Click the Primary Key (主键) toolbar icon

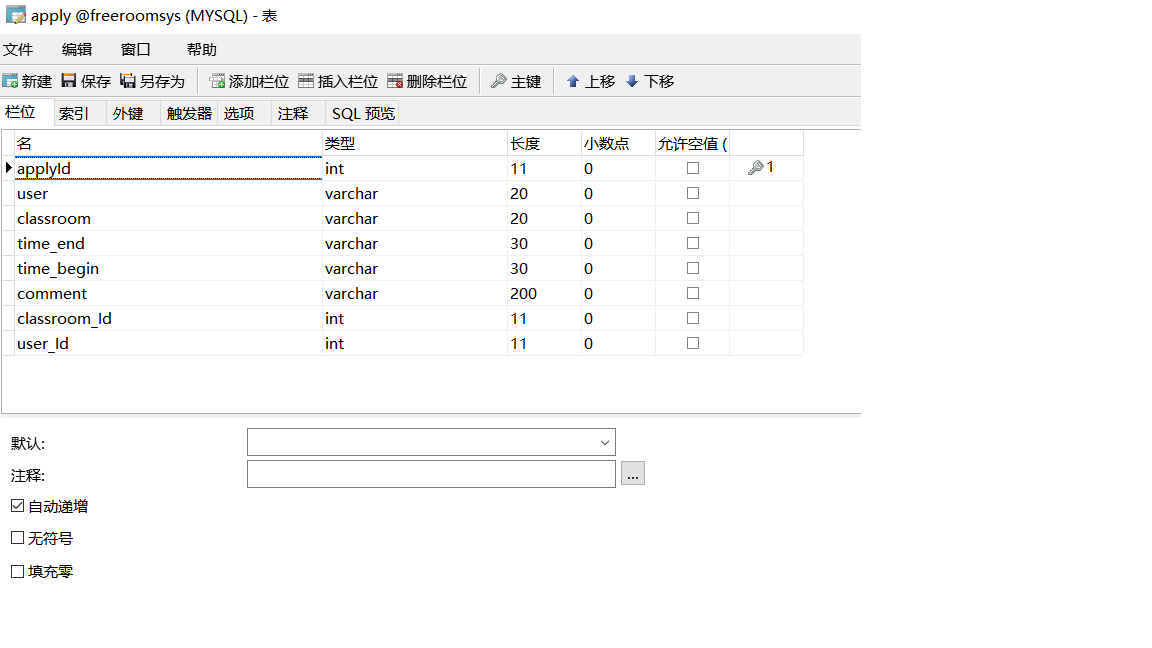click(x=499, y=81)
